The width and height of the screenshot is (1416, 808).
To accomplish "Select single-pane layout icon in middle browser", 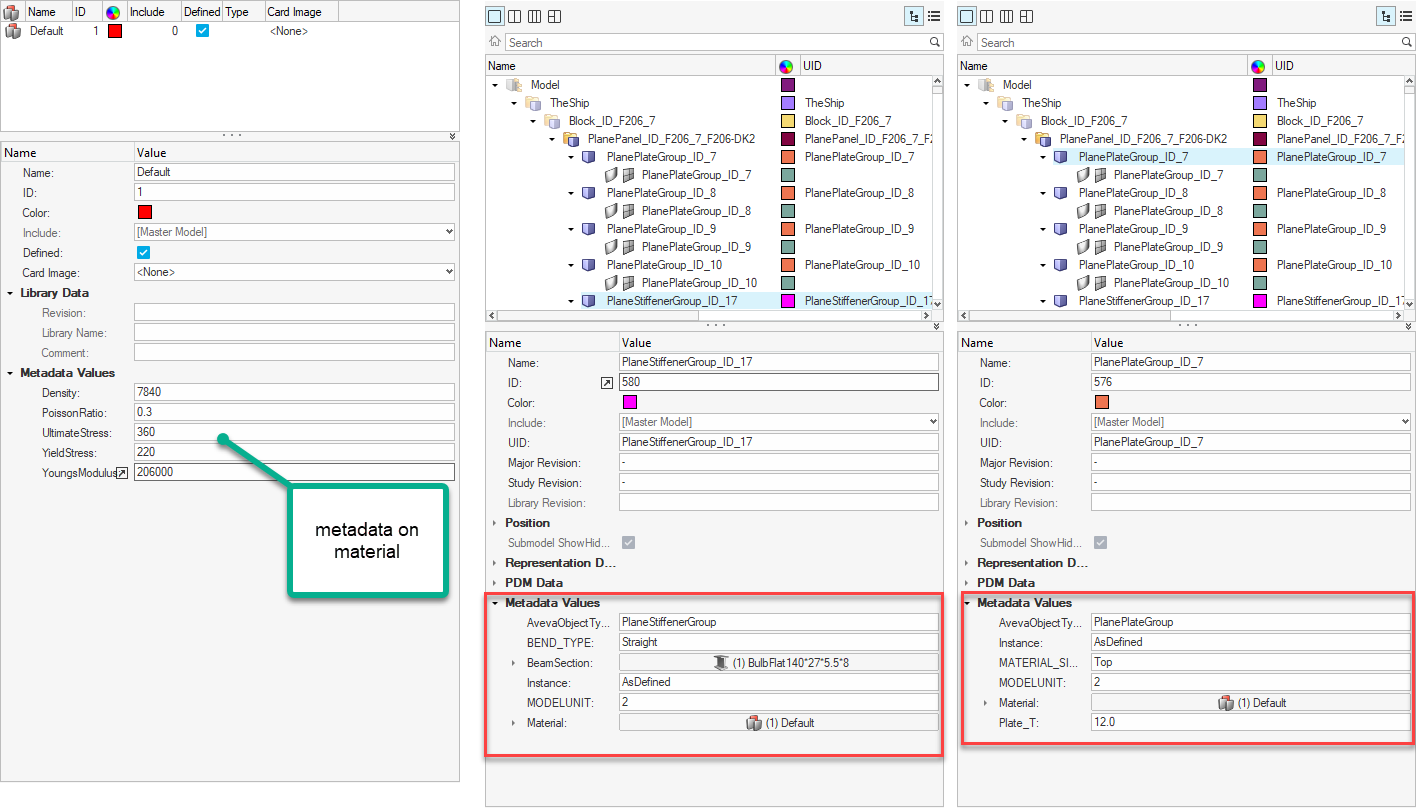I will click(494, 16).
